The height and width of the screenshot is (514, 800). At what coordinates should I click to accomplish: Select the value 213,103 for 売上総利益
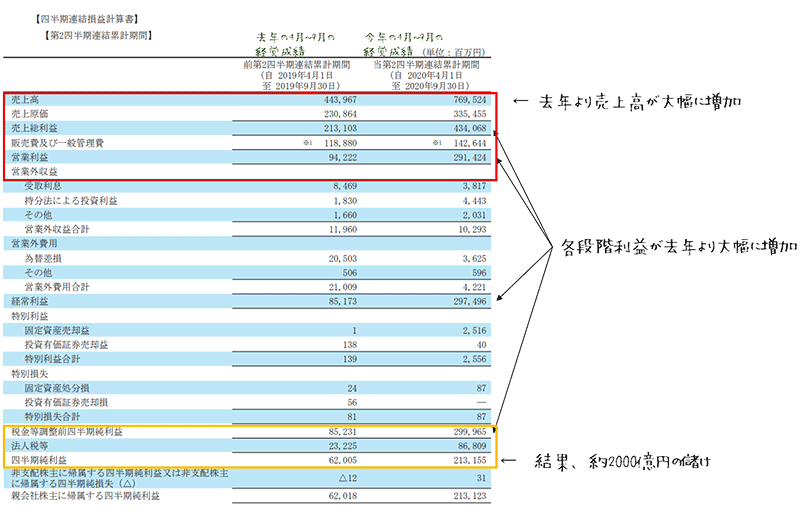coord(340,128)
